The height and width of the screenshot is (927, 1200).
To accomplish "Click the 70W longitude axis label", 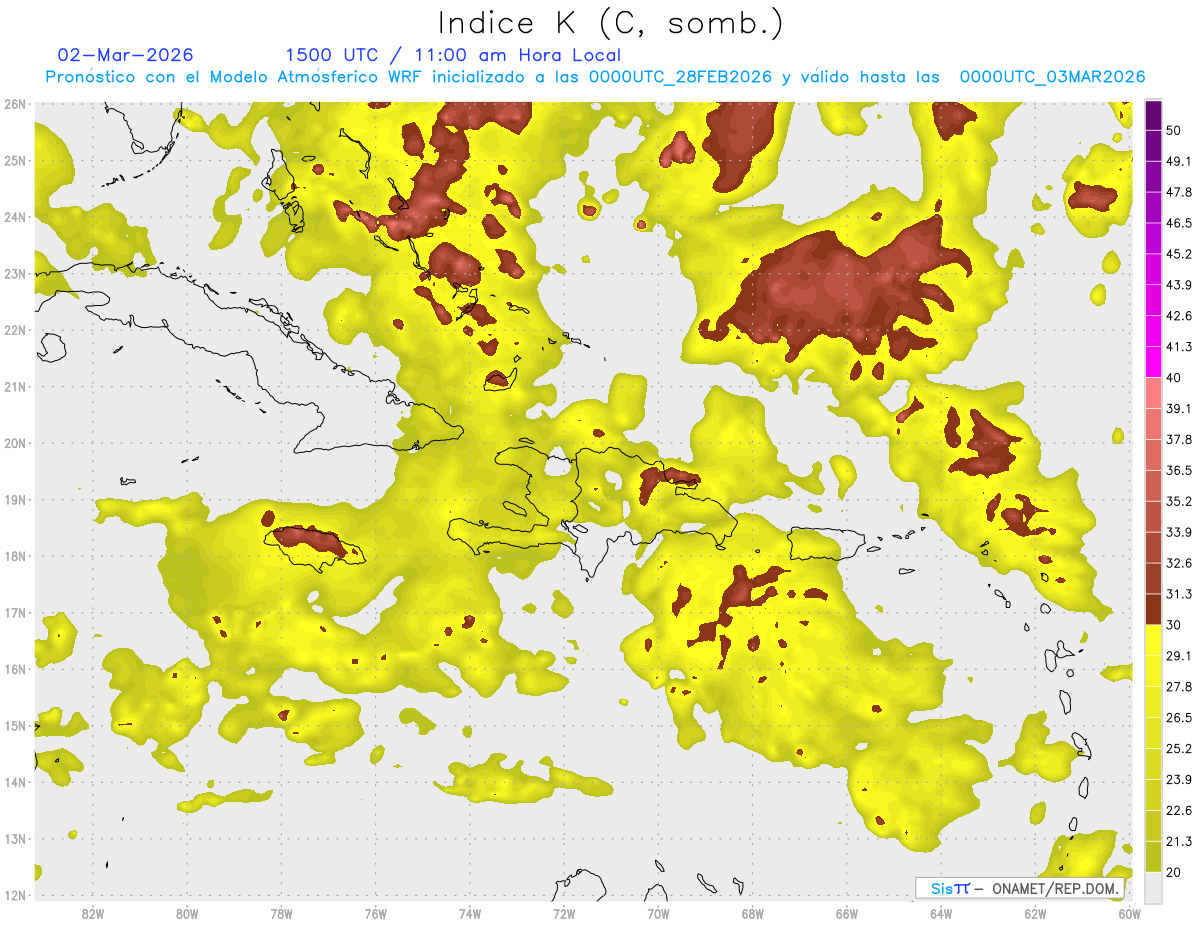I will [658, 913].
